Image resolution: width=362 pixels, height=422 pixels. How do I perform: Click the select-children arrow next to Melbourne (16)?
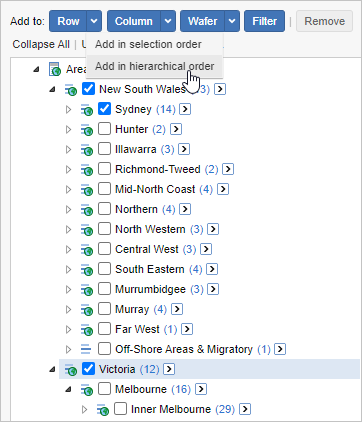click(x=201, y=389)
